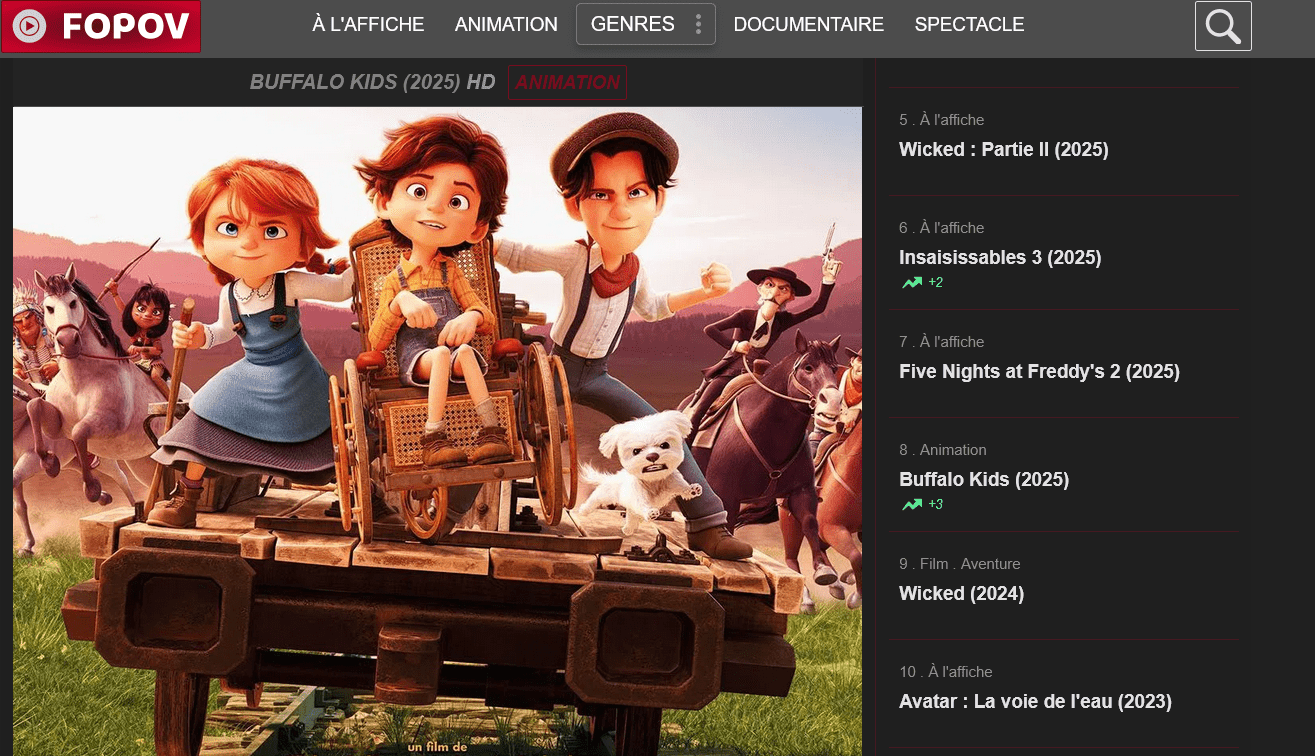Open the À L'AFFICHE menu item
This screenshot has width=1315, height=756.
368,24
